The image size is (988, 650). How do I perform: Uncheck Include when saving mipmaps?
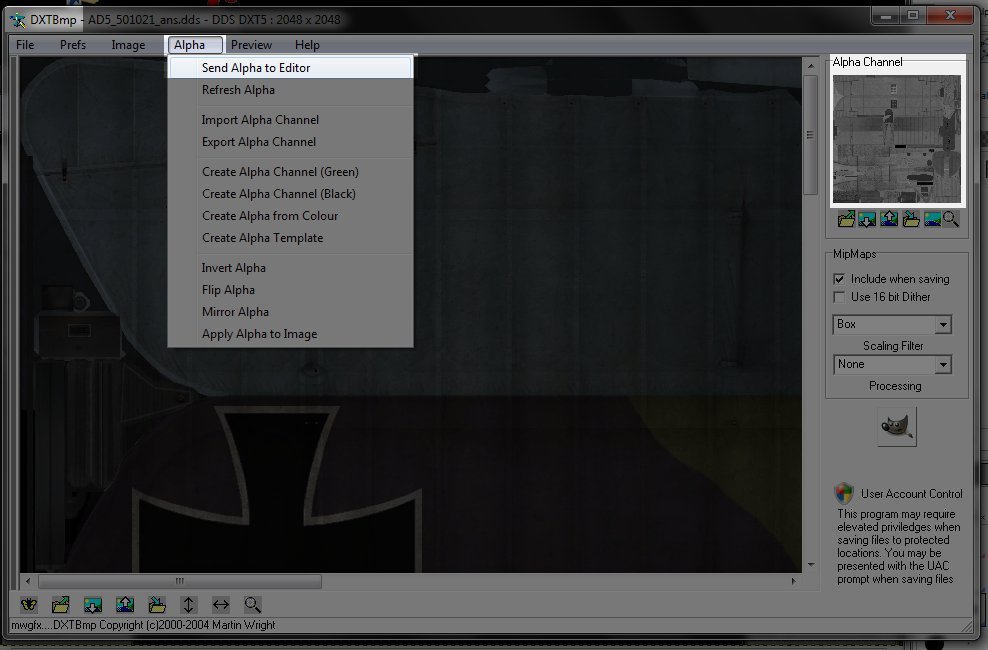click(x=839, y=279)
